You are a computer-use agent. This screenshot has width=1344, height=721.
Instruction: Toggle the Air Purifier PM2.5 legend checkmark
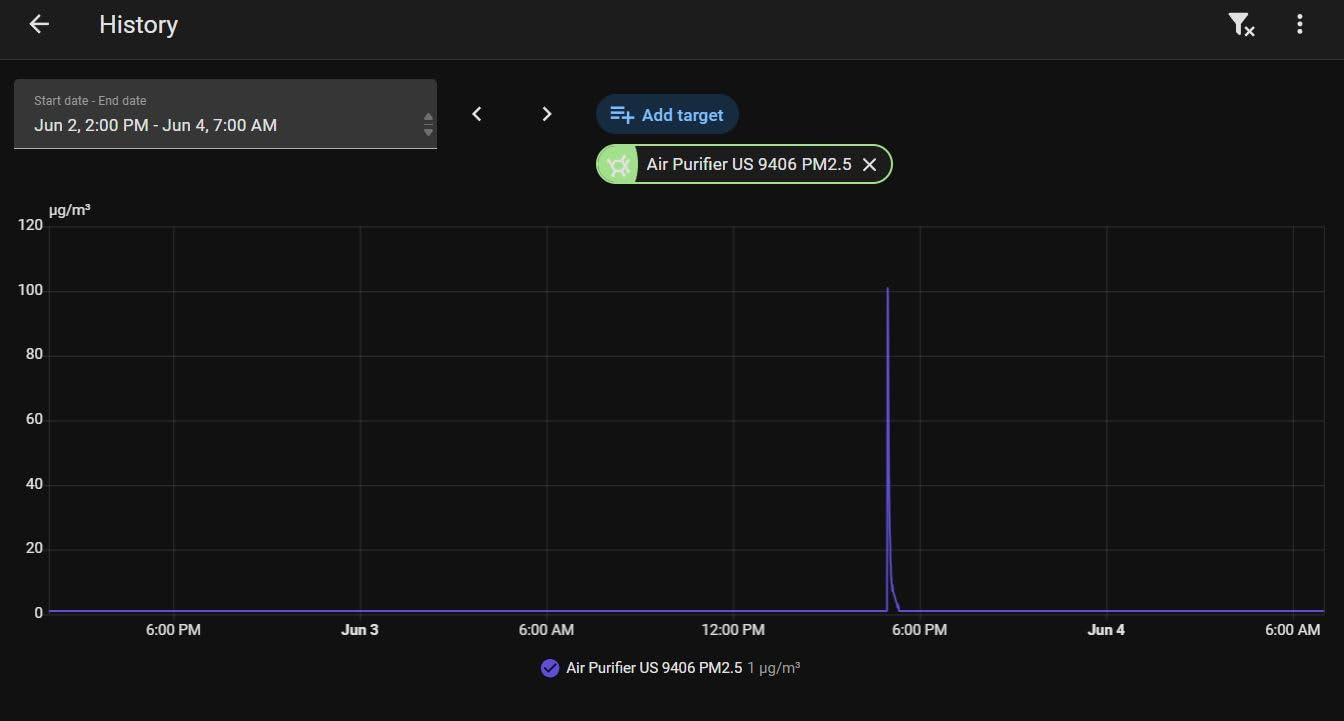(549, 668)
